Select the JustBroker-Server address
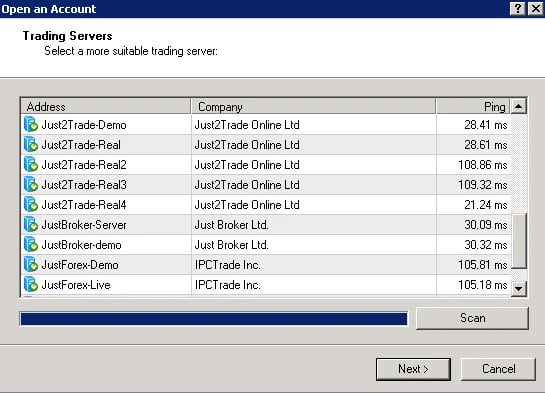 tap(84, 225)
